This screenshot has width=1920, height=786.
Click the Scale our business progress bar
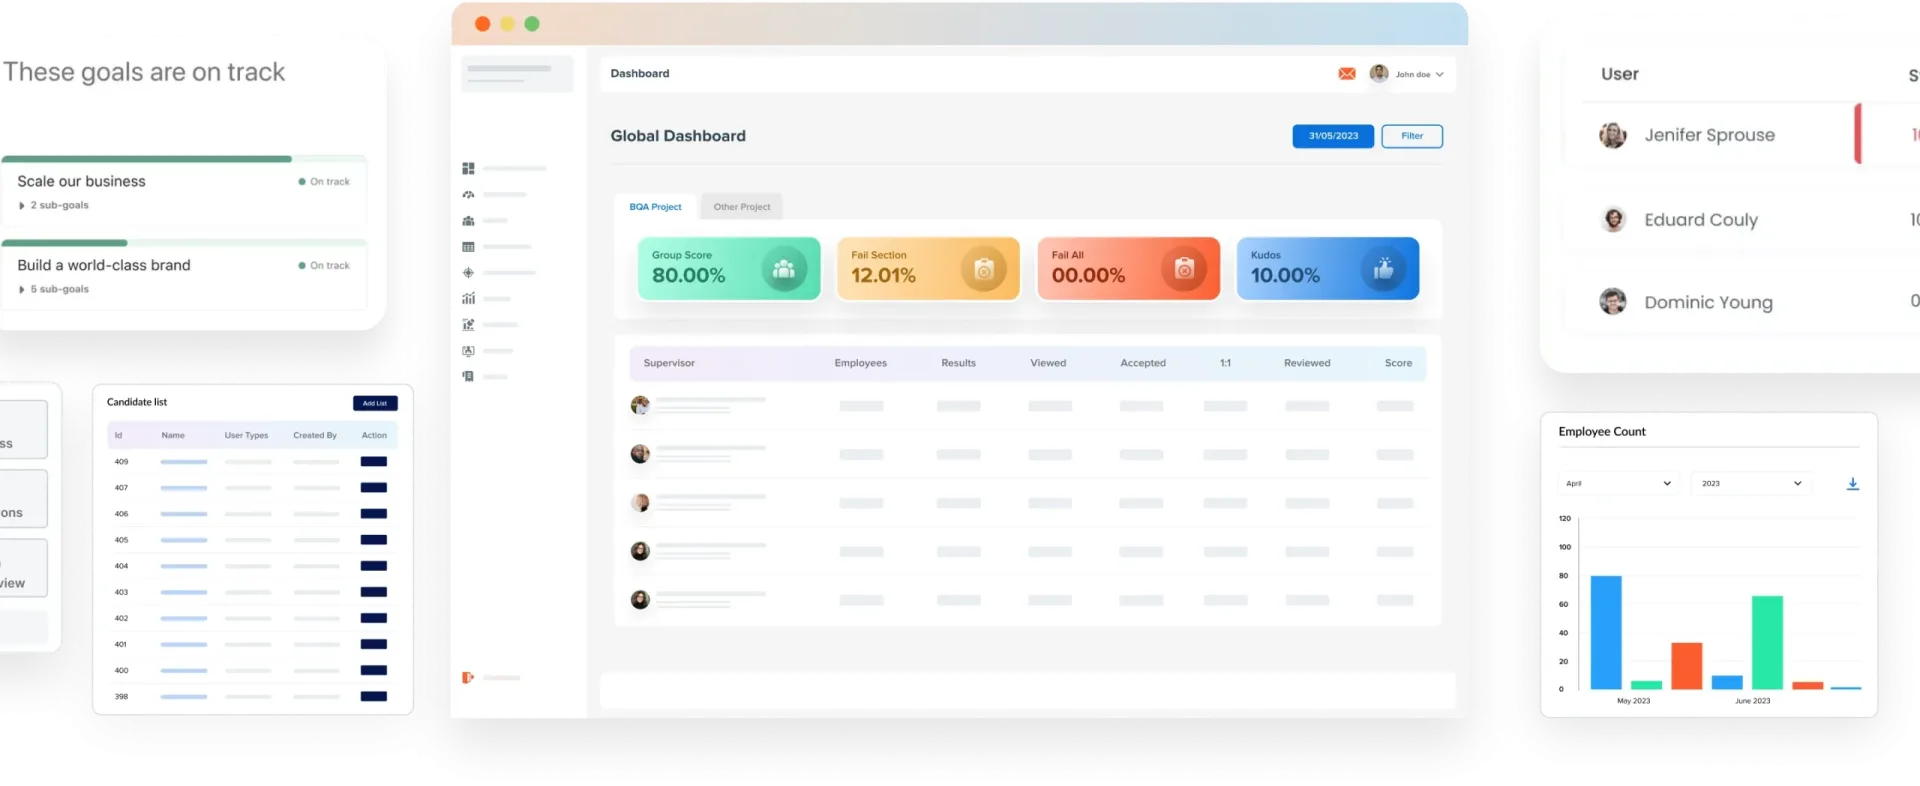[184, 159]
